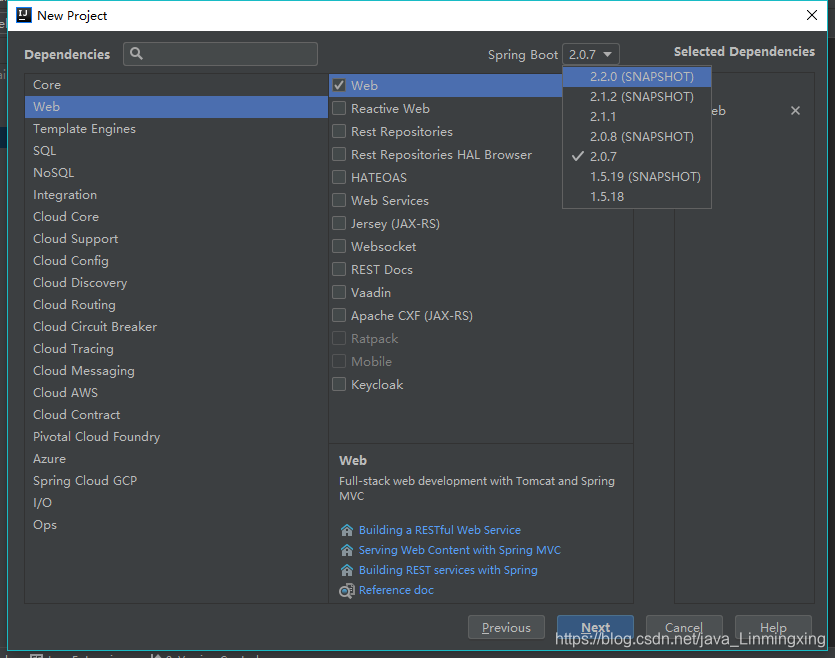The height and width of the screenshot is (658, 835).
Task: Click home icon beside Serving Web Content
Action: point(347,550)
